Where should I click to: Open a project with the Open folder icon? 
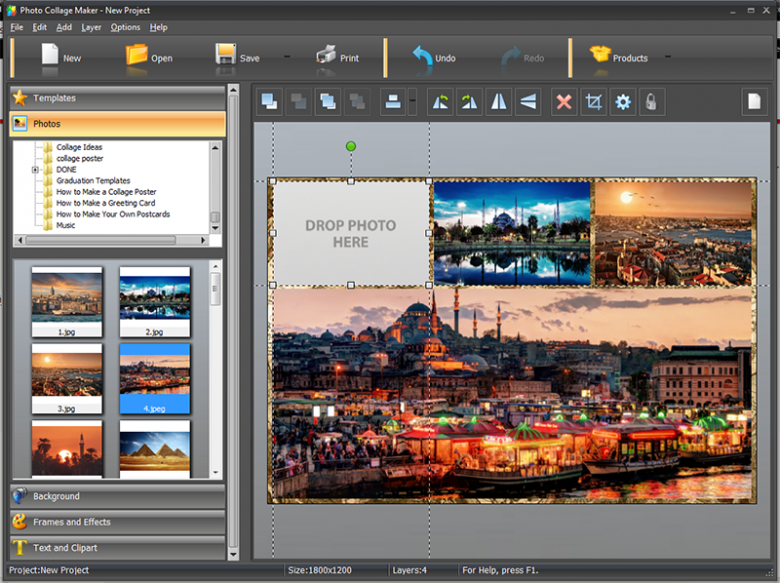point(137,54)
